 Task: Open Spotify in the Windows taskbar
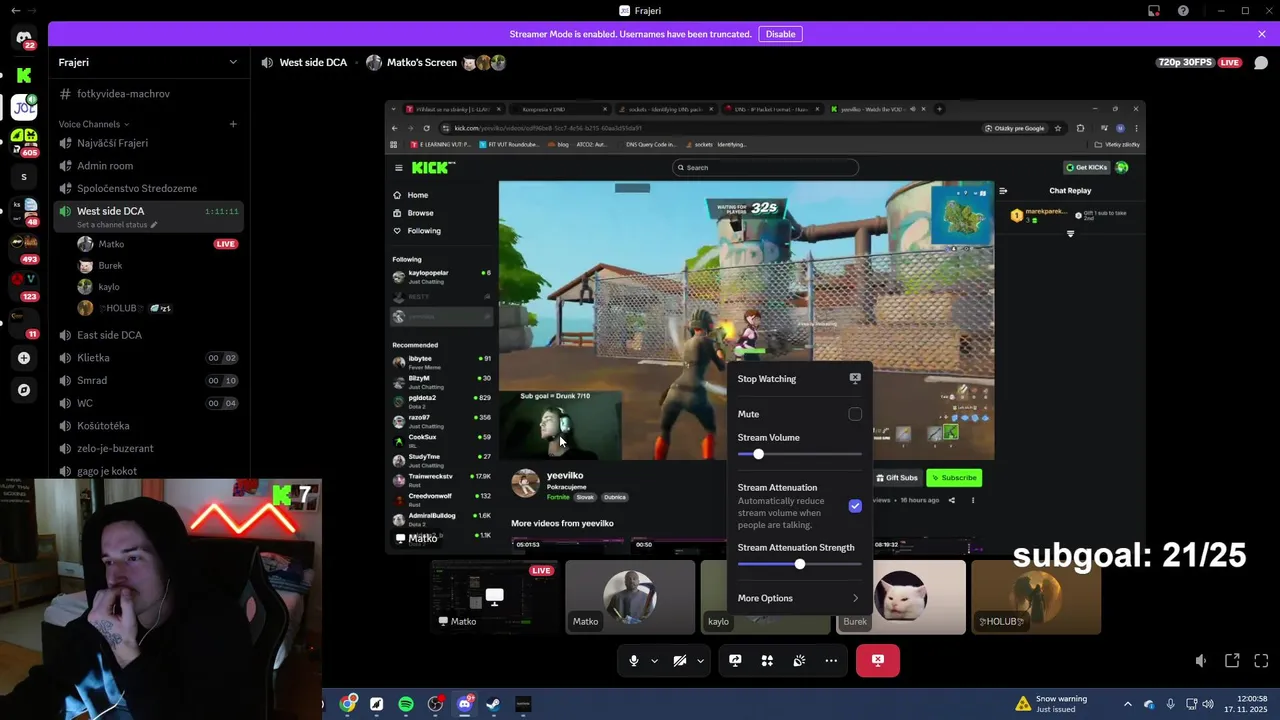(406, 704)
